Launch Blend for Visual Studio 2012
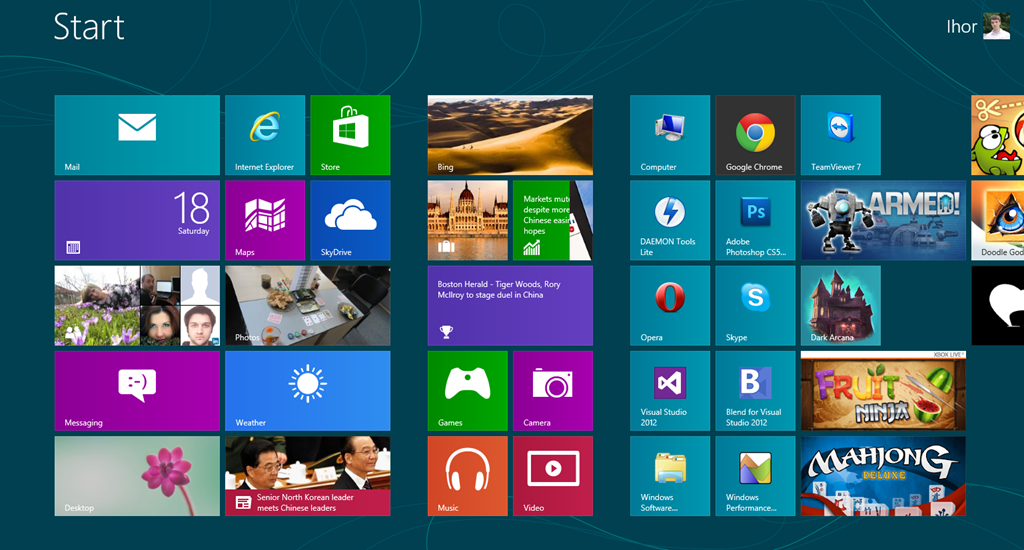1024x550 pixels. point(756,391)
